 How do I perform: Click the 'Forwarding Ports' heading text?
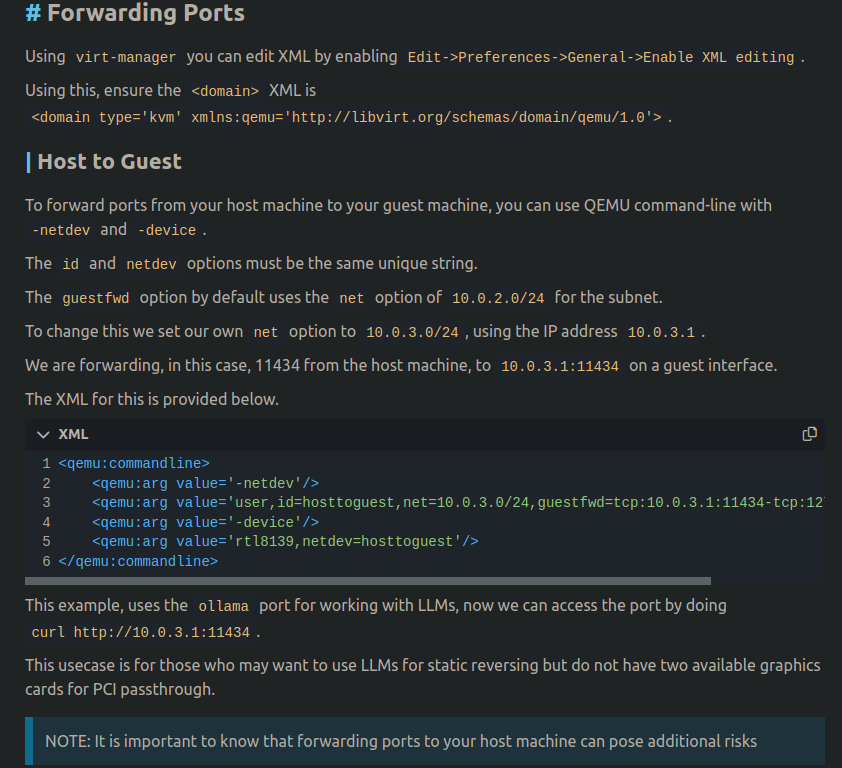click(x=146, y=13)
